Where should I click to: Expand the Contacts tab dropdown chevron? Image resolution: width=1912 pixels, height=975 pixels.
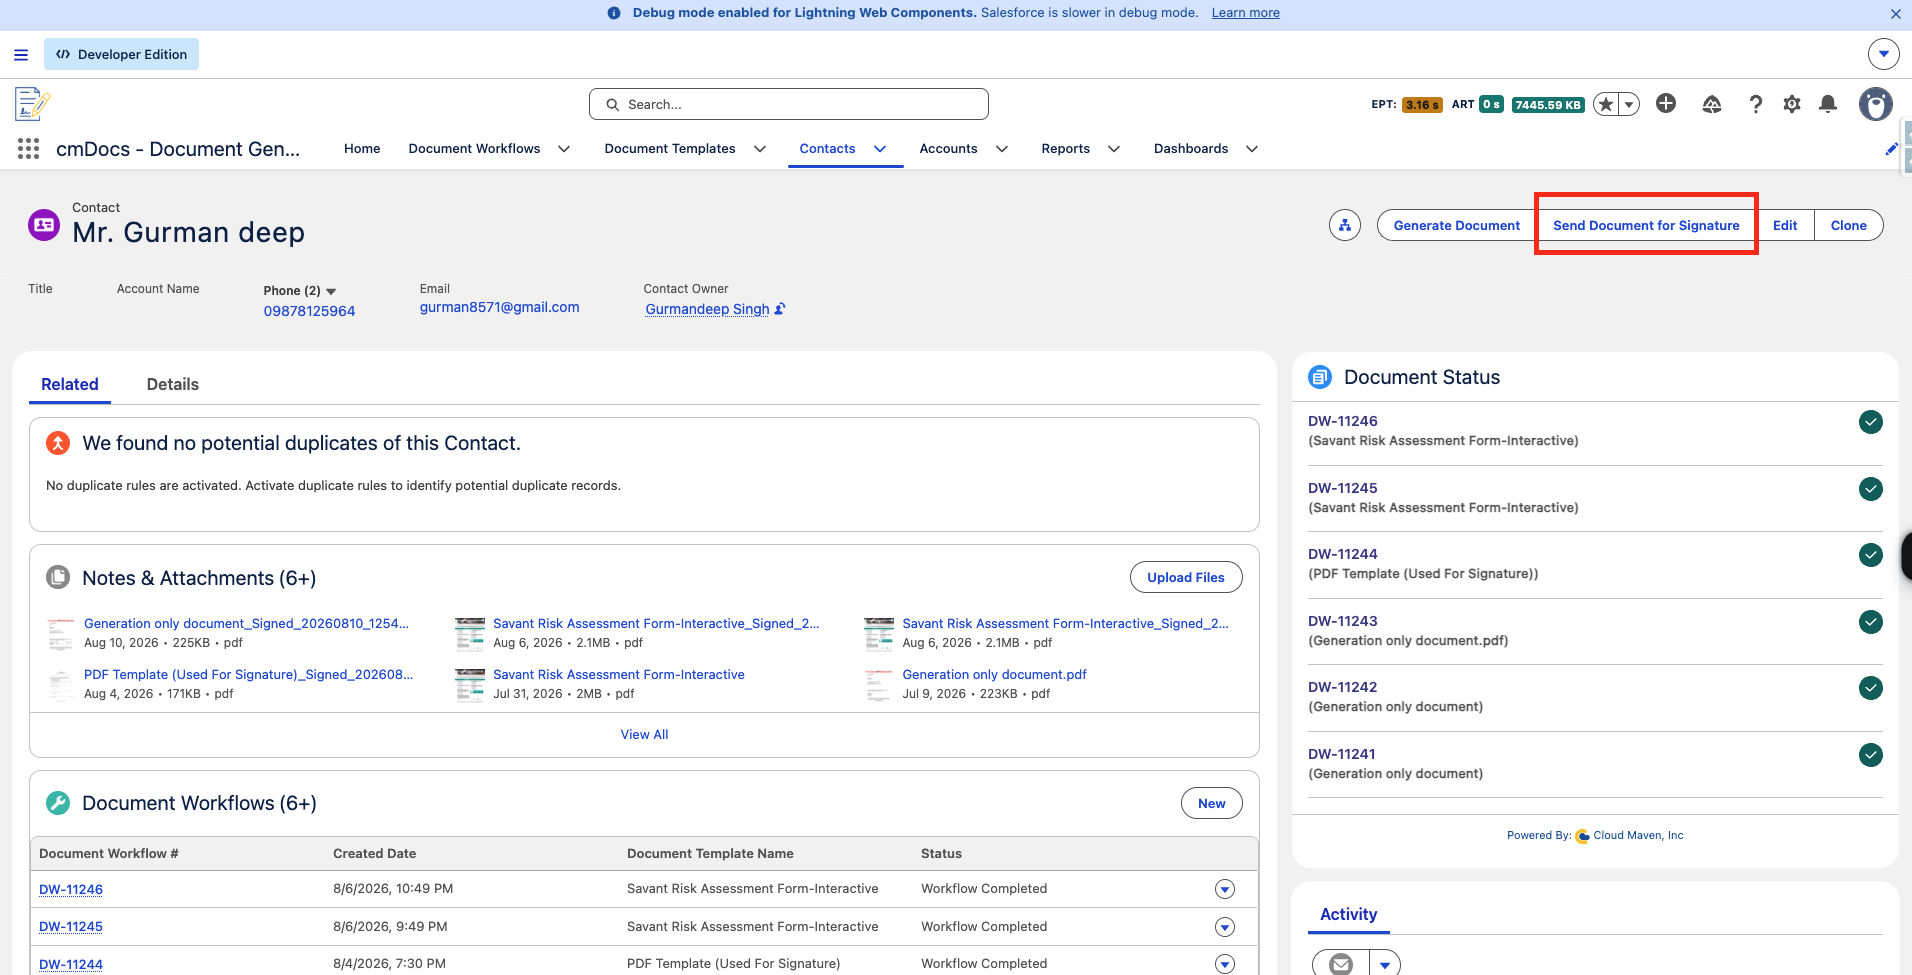[880, 149]
